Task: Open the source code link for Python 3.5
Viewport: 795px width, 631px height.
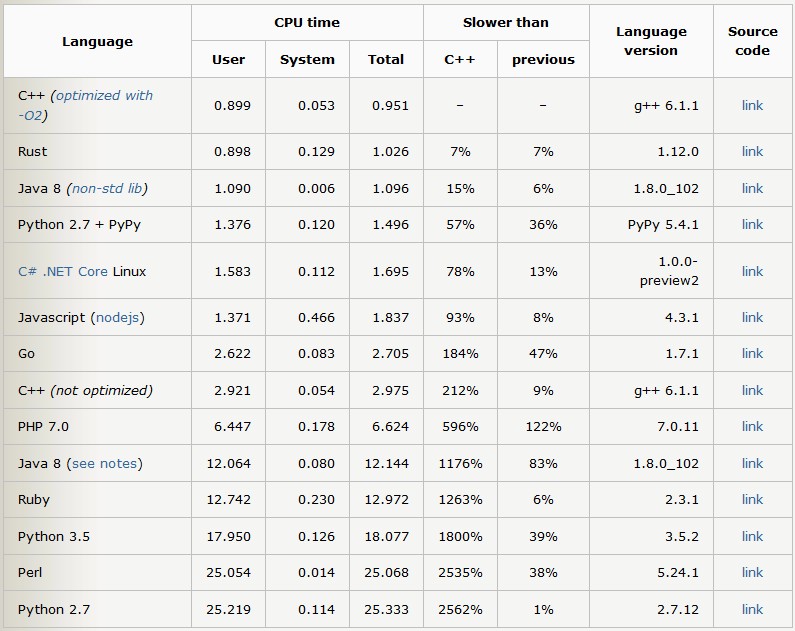Action: tap(752, 537)
